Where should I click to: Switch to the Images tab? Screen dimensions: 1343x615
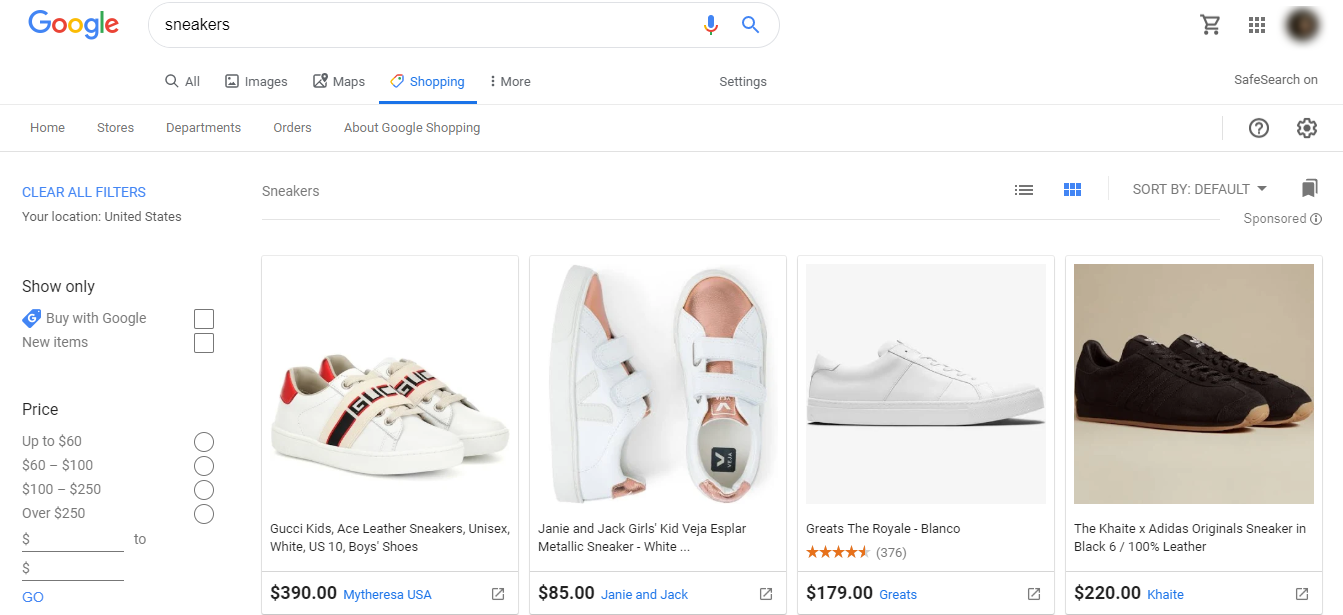(256, 82)
